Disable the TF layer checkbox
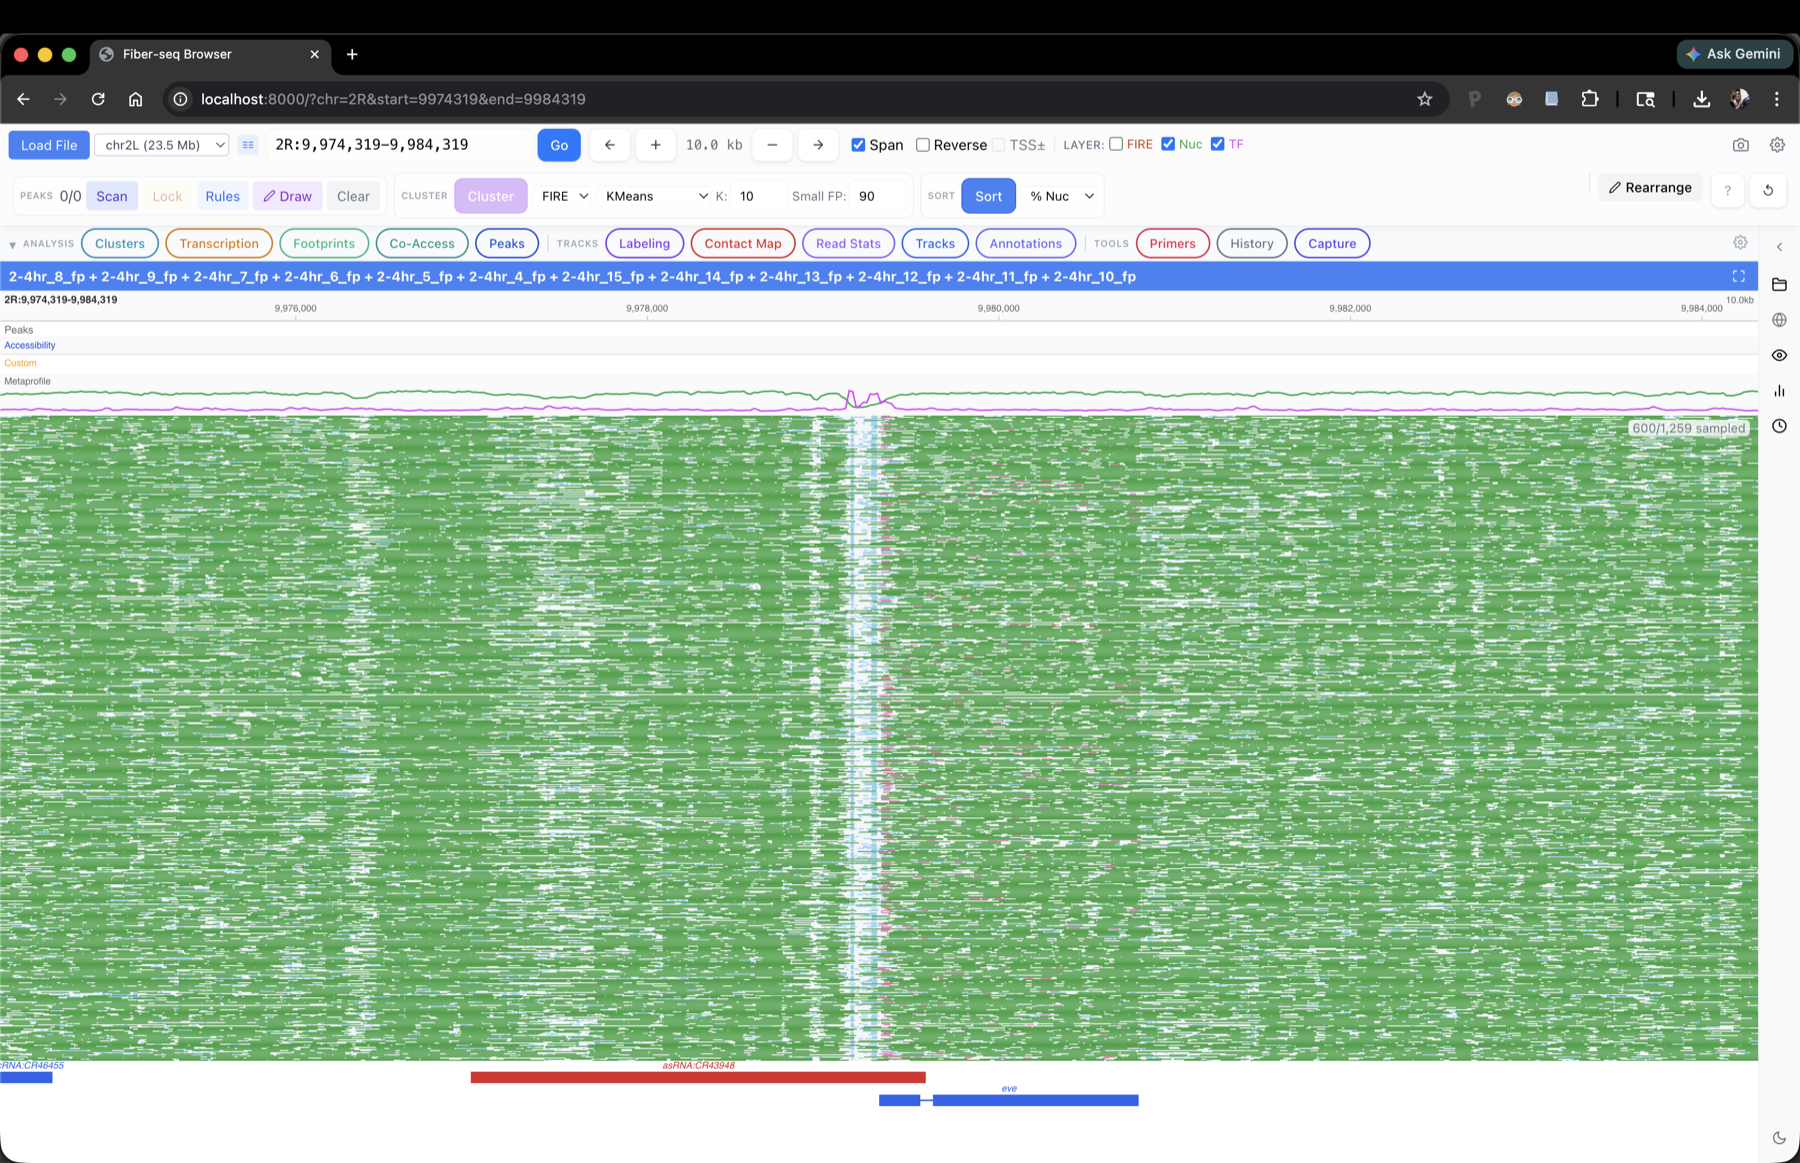 pos(1217,144)
